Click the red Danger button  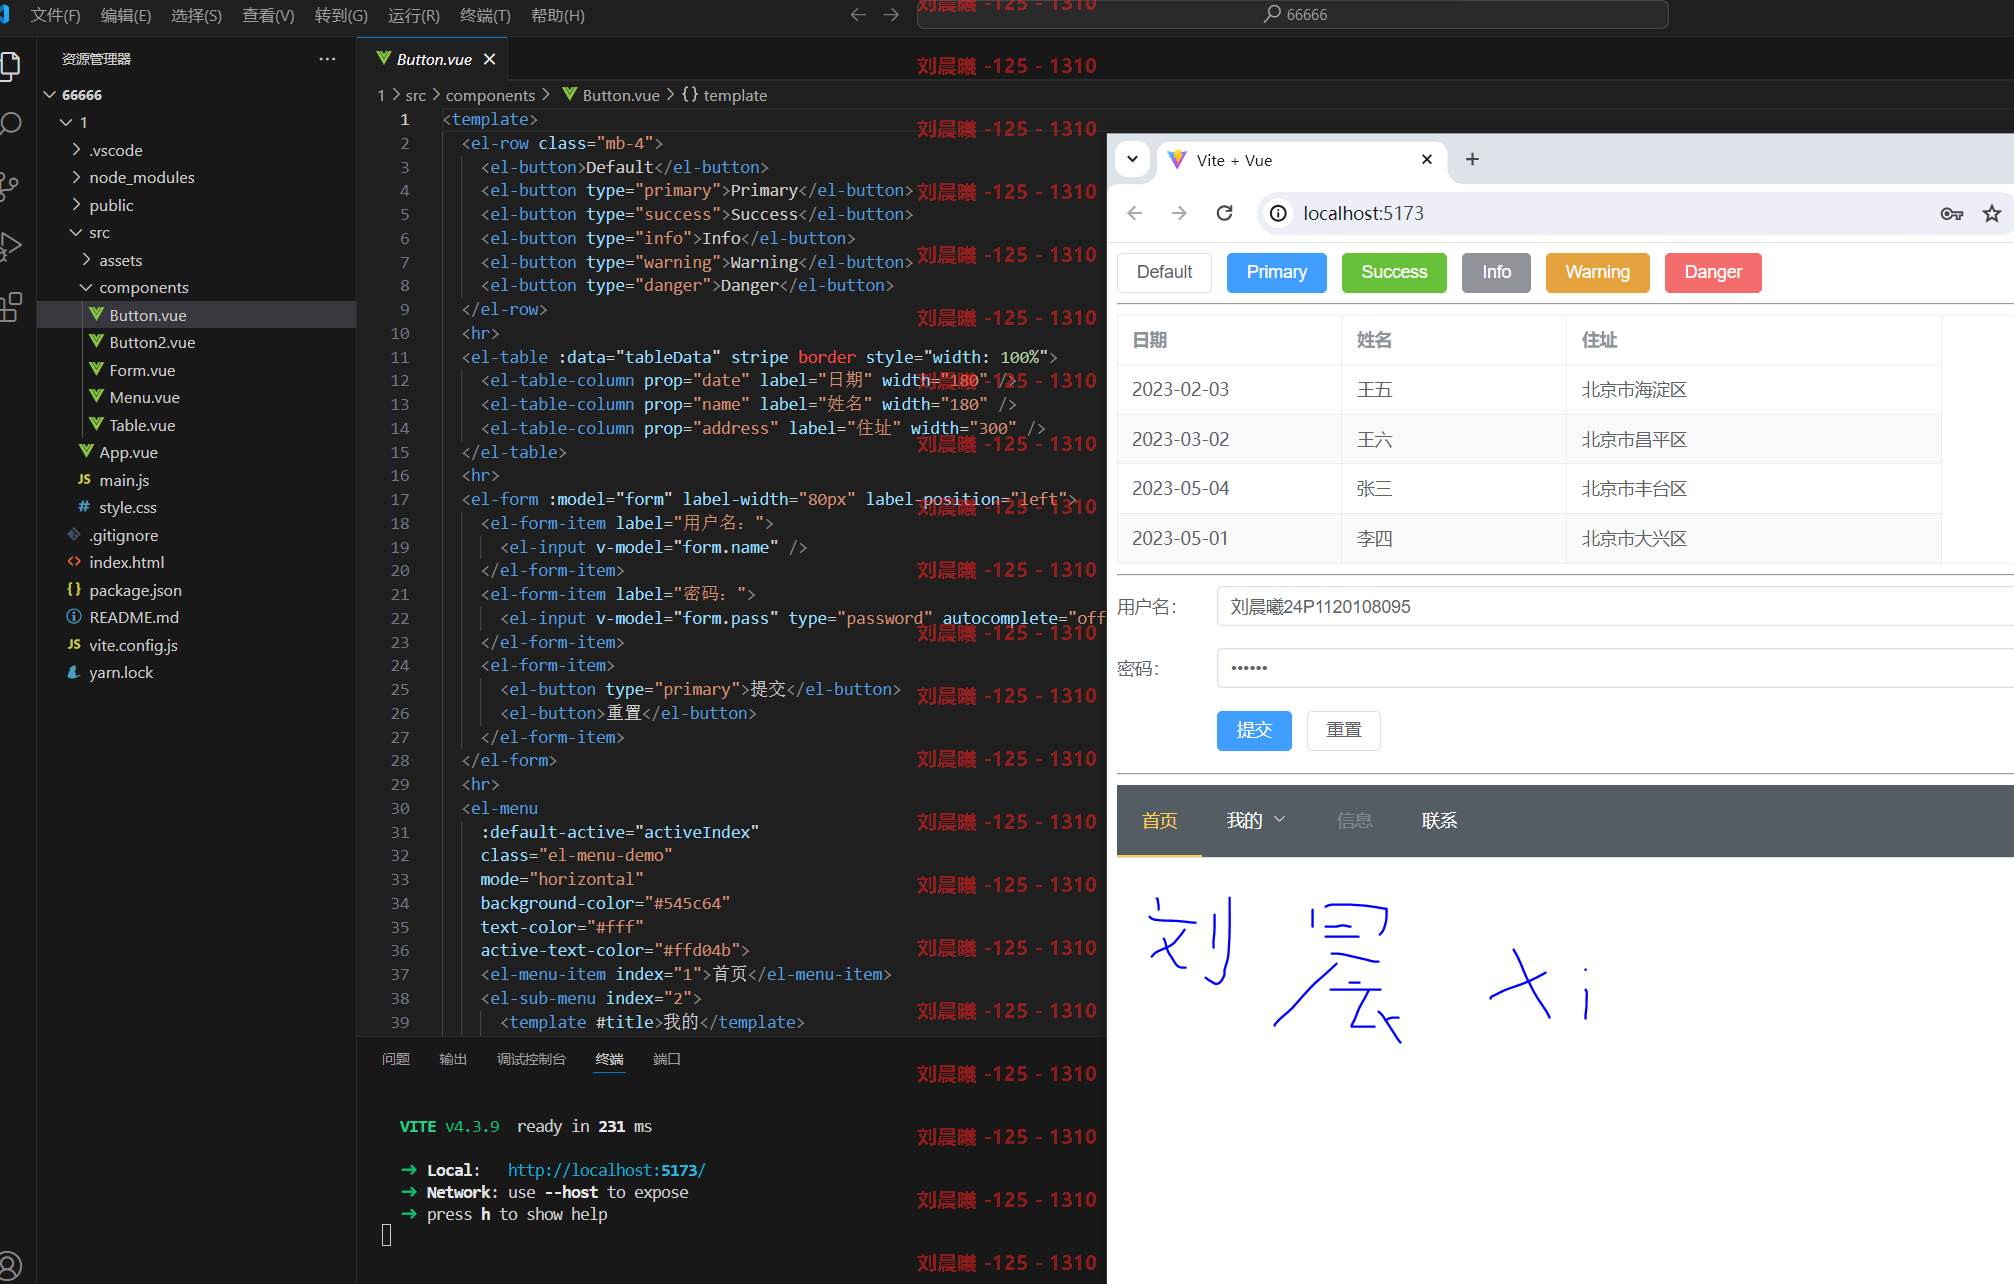point(1713,272)
